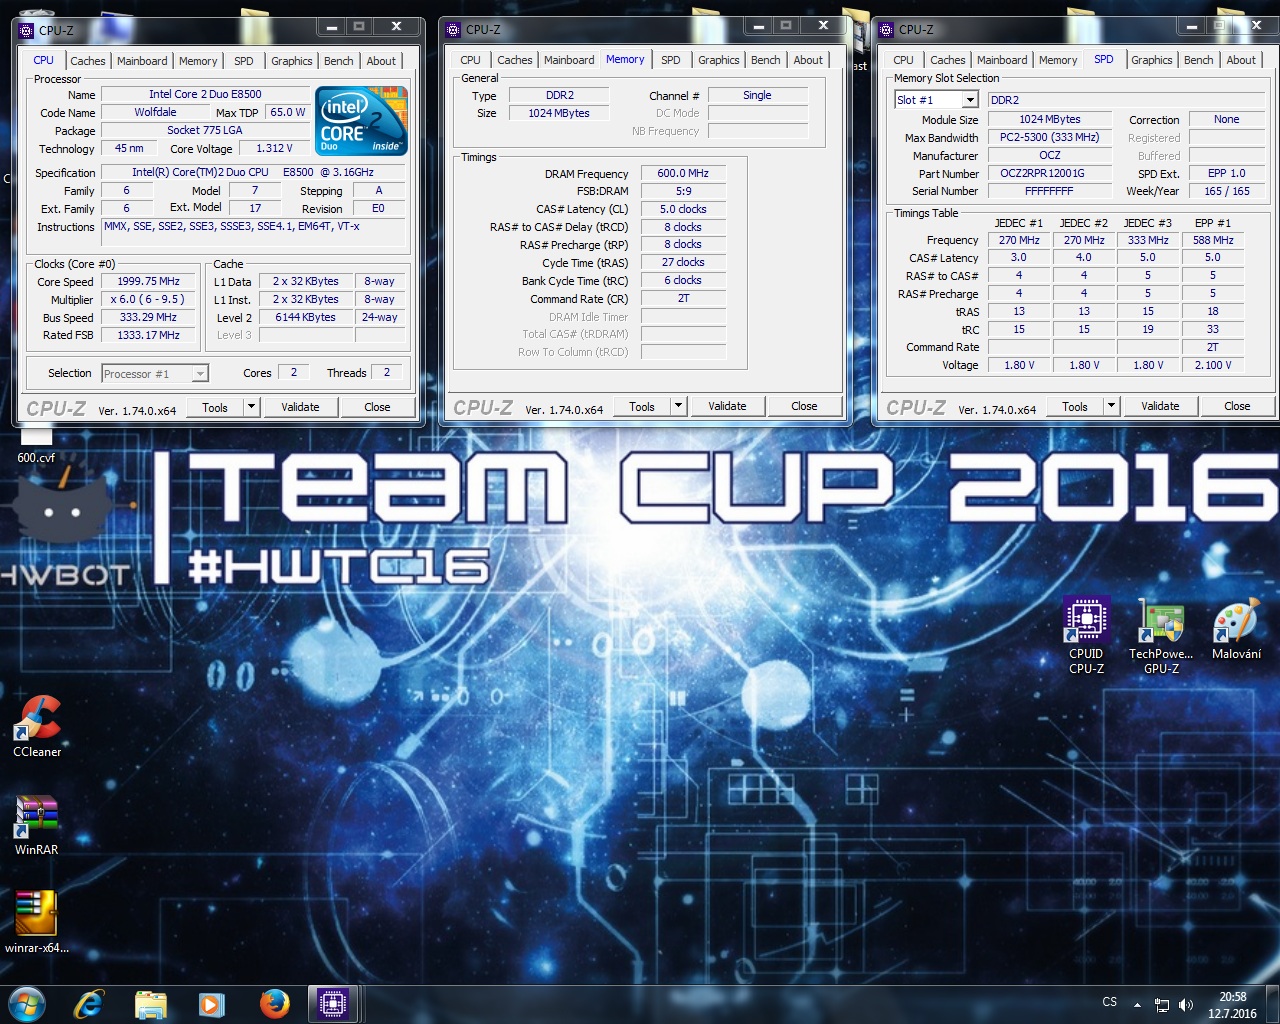1280x1024 pixels.
Task: Click the Core Speed 1999.75 MHz field
Action: [x=149, y=282]
